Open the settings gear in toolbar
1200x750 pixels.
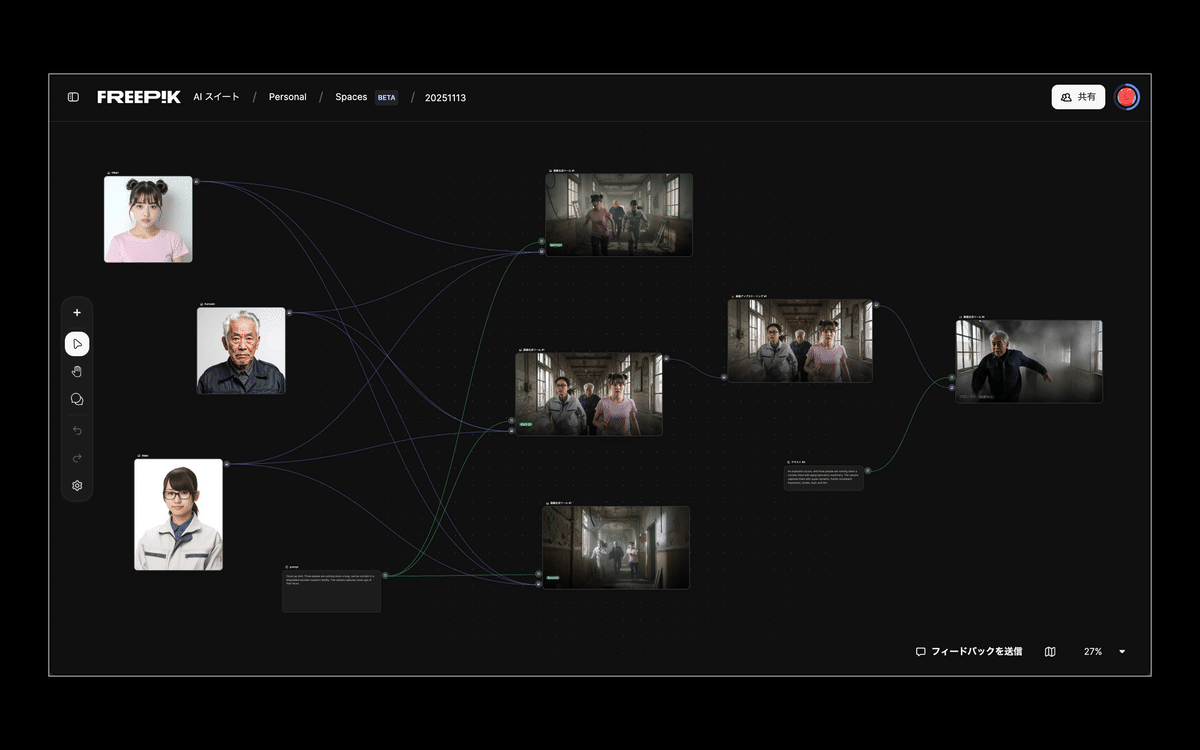[77, 486]
